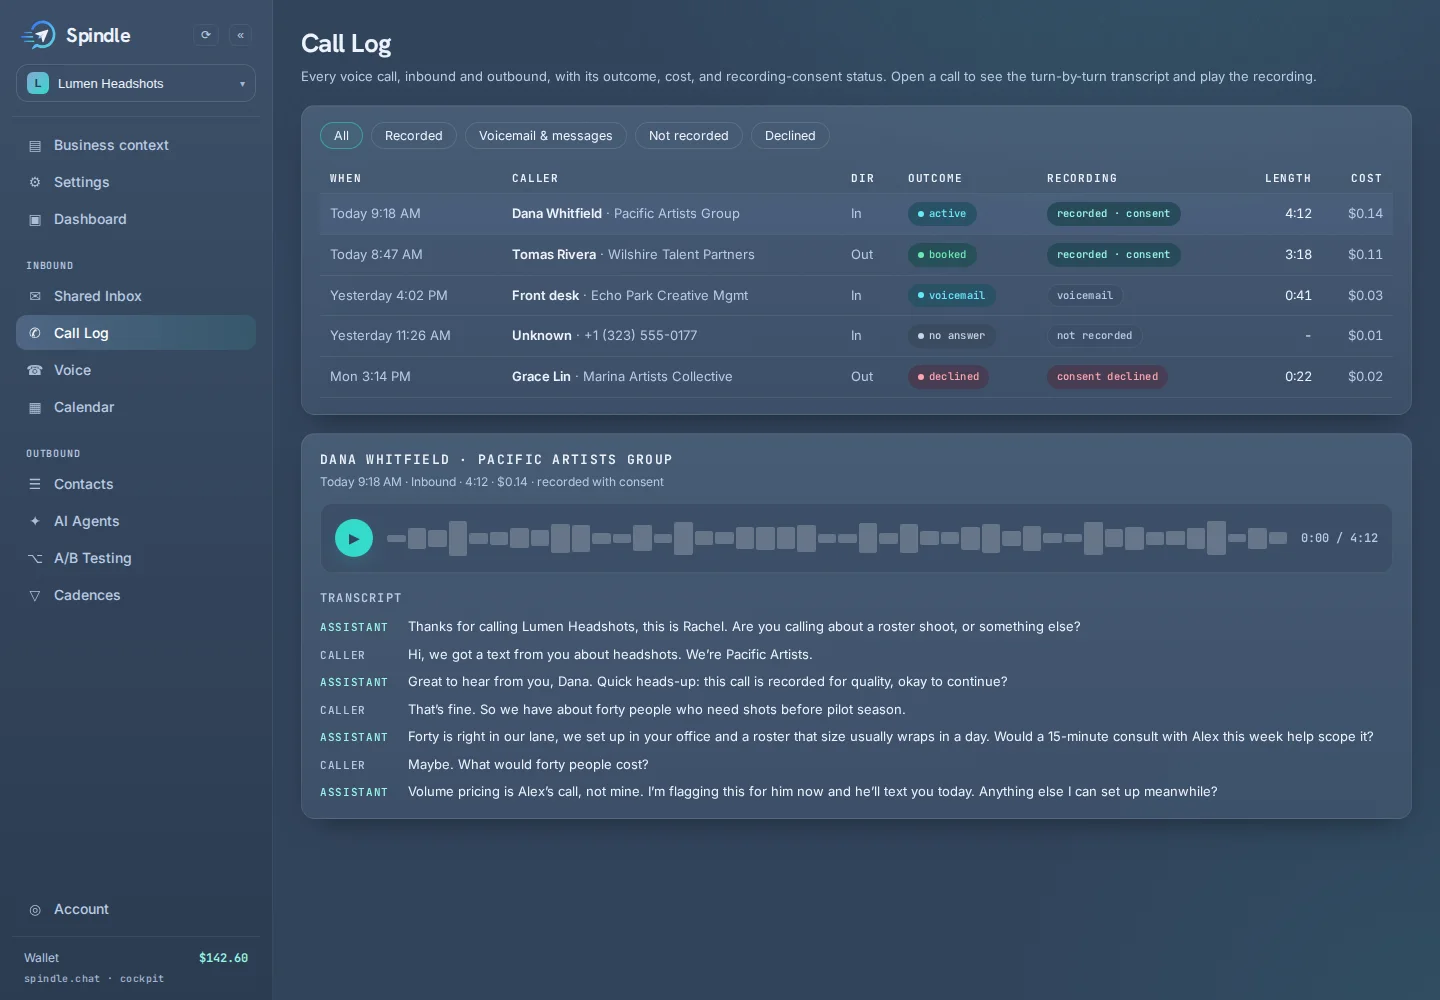Click the Spindle paper-plane logo

38,35
